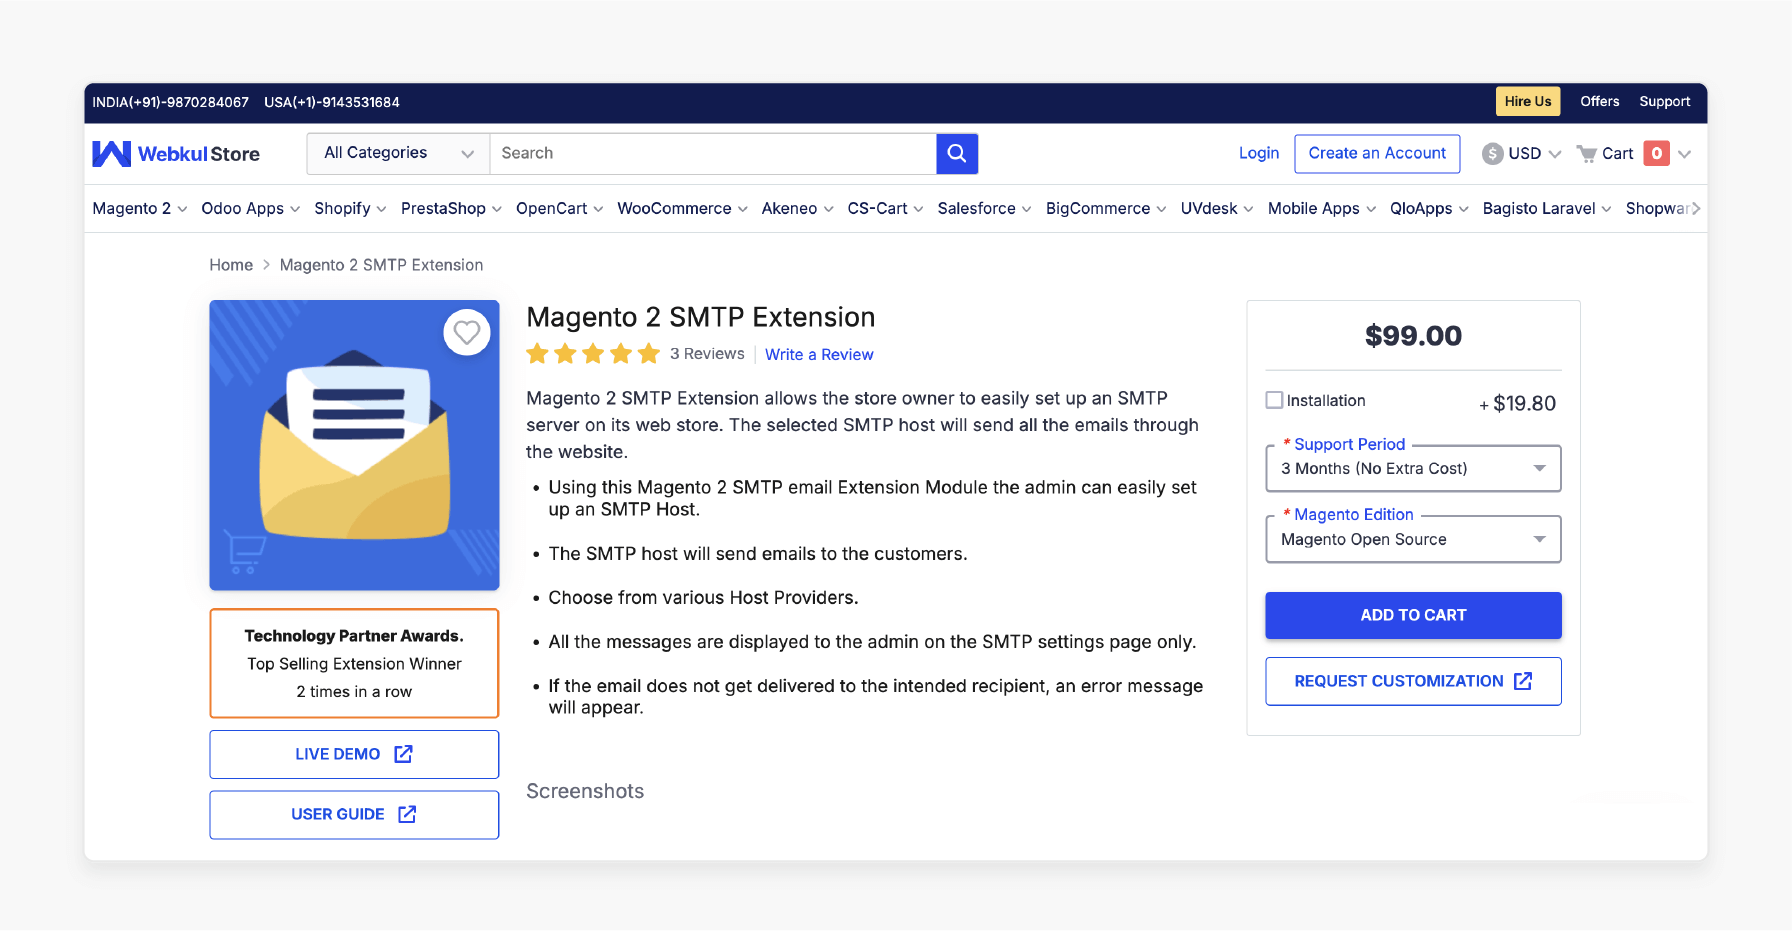Expand the PrestaShop menu
1792x931 pixels.
[x=451, y=208]
